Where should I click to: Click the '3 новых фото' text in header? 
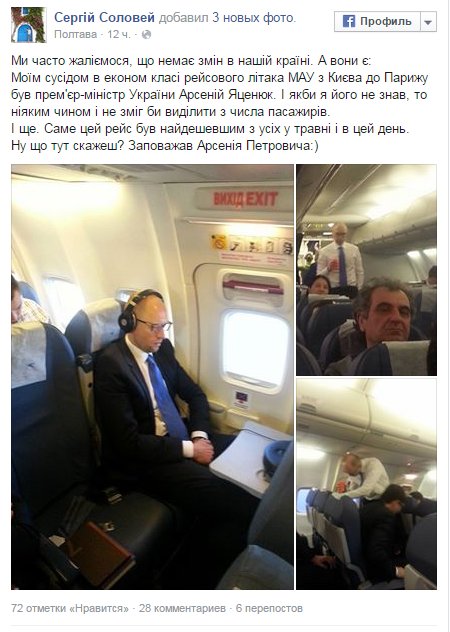(254, 18)
